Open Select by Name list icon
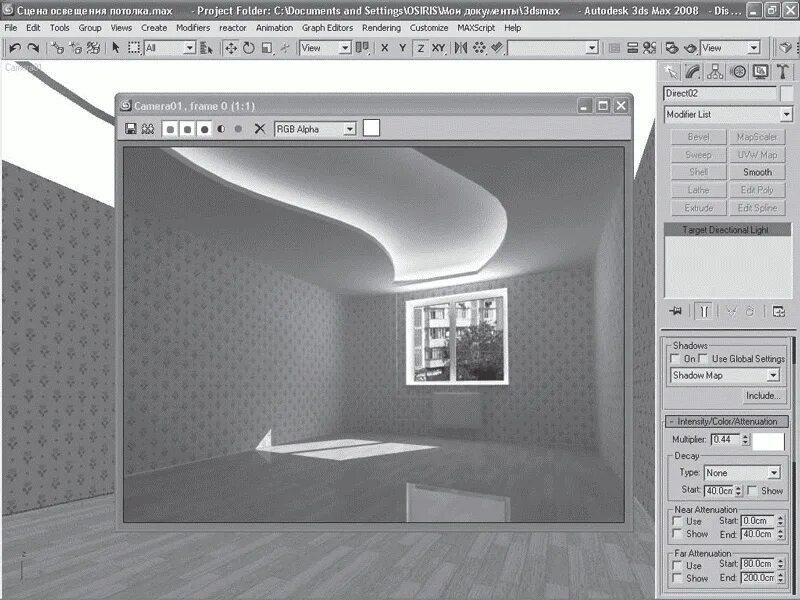 tap(207, 48)
